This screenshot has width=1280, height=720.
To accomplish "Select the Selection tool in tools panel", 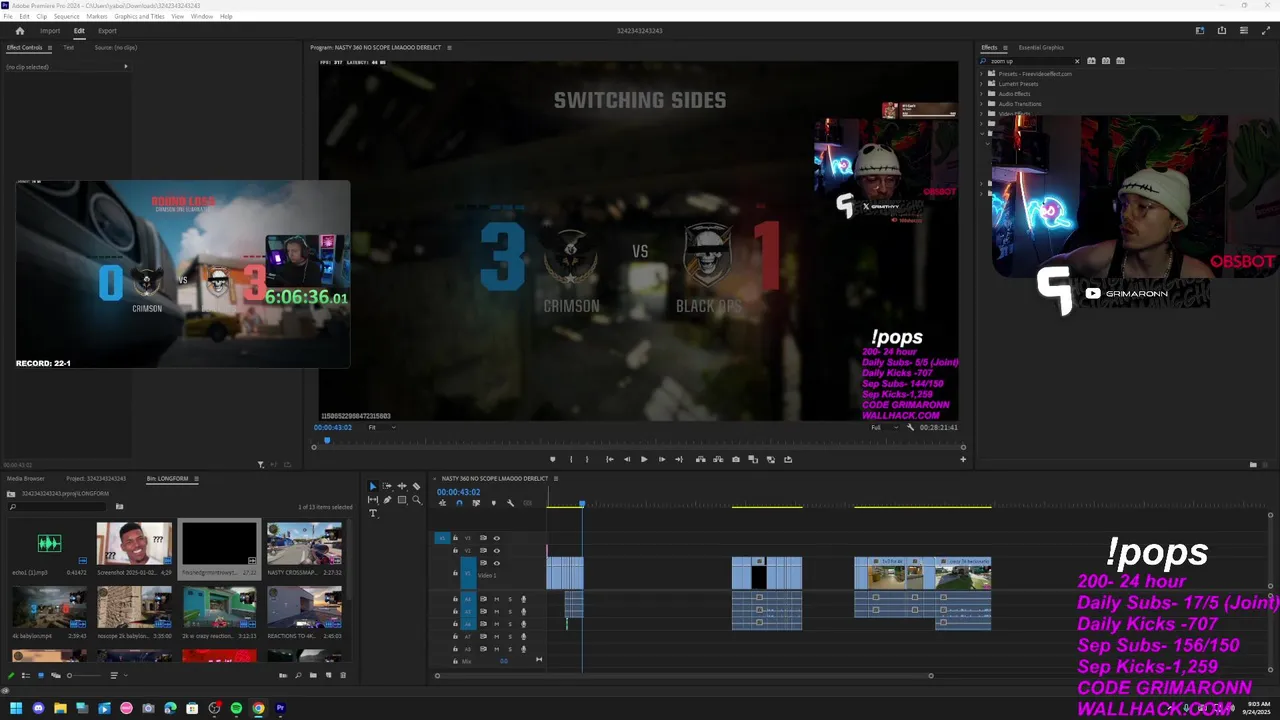I will coord(373,486).
